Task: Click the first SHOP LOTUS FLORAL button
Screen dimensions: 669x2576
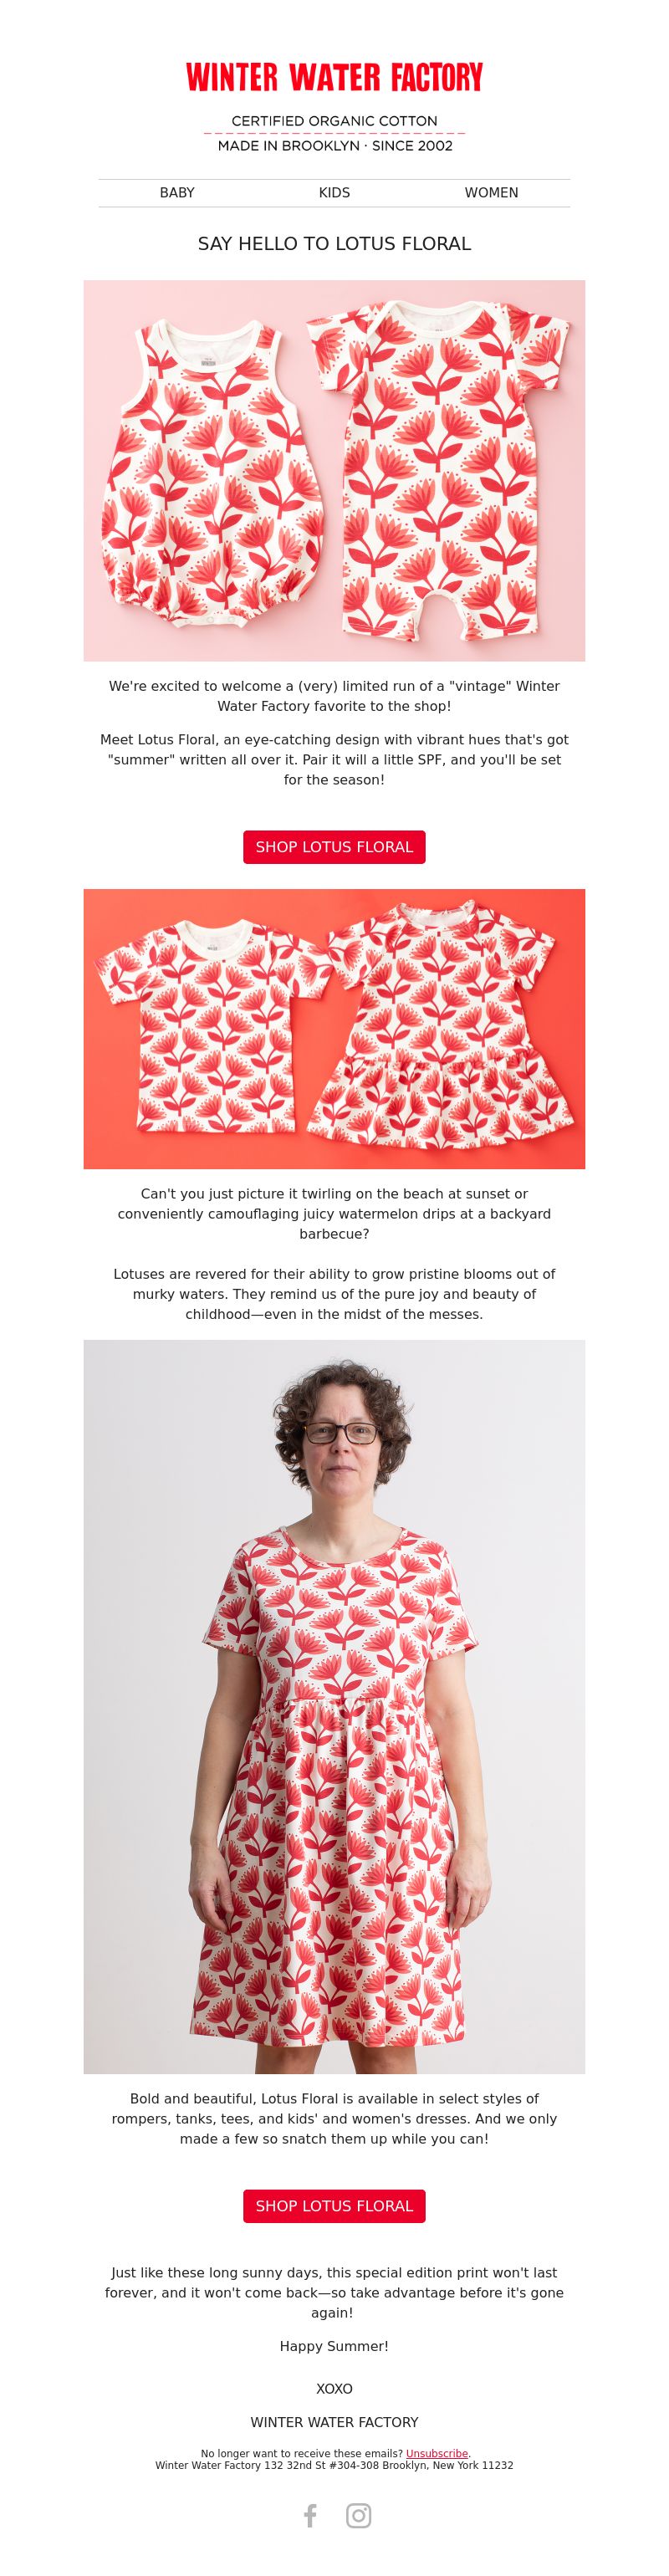Action: point(334,847)
